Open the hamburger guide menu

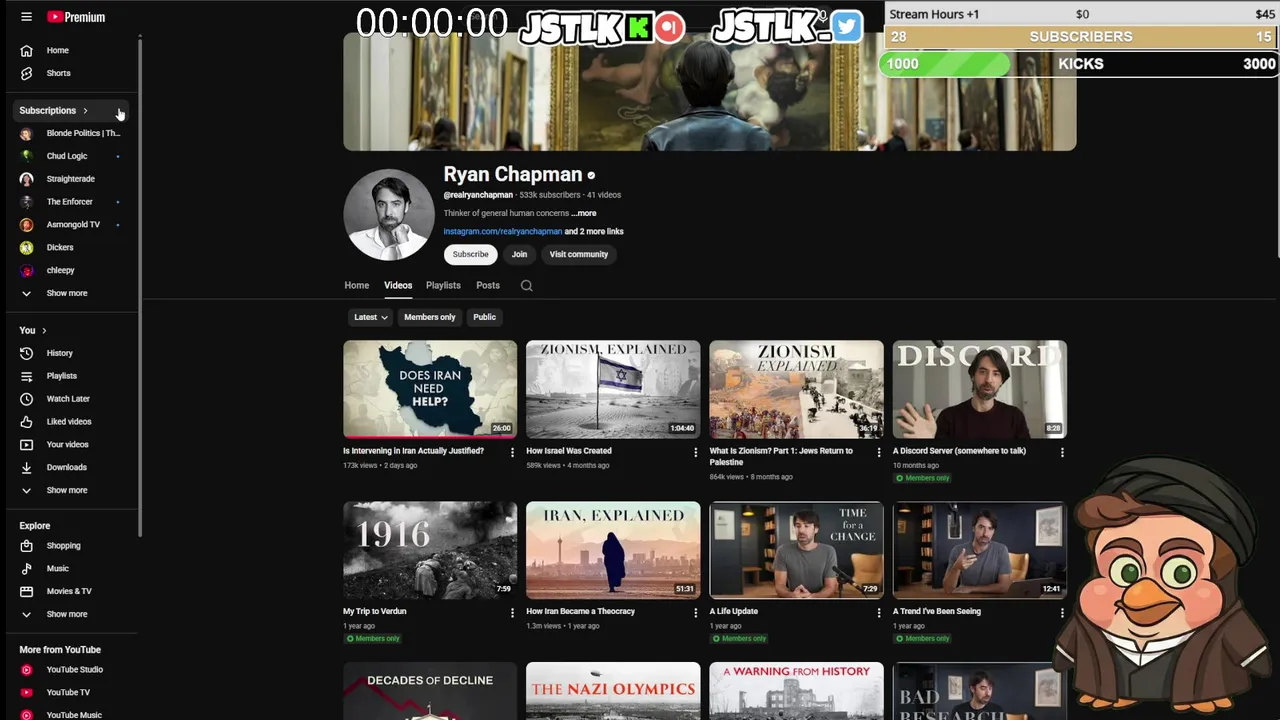coord(26,17)
